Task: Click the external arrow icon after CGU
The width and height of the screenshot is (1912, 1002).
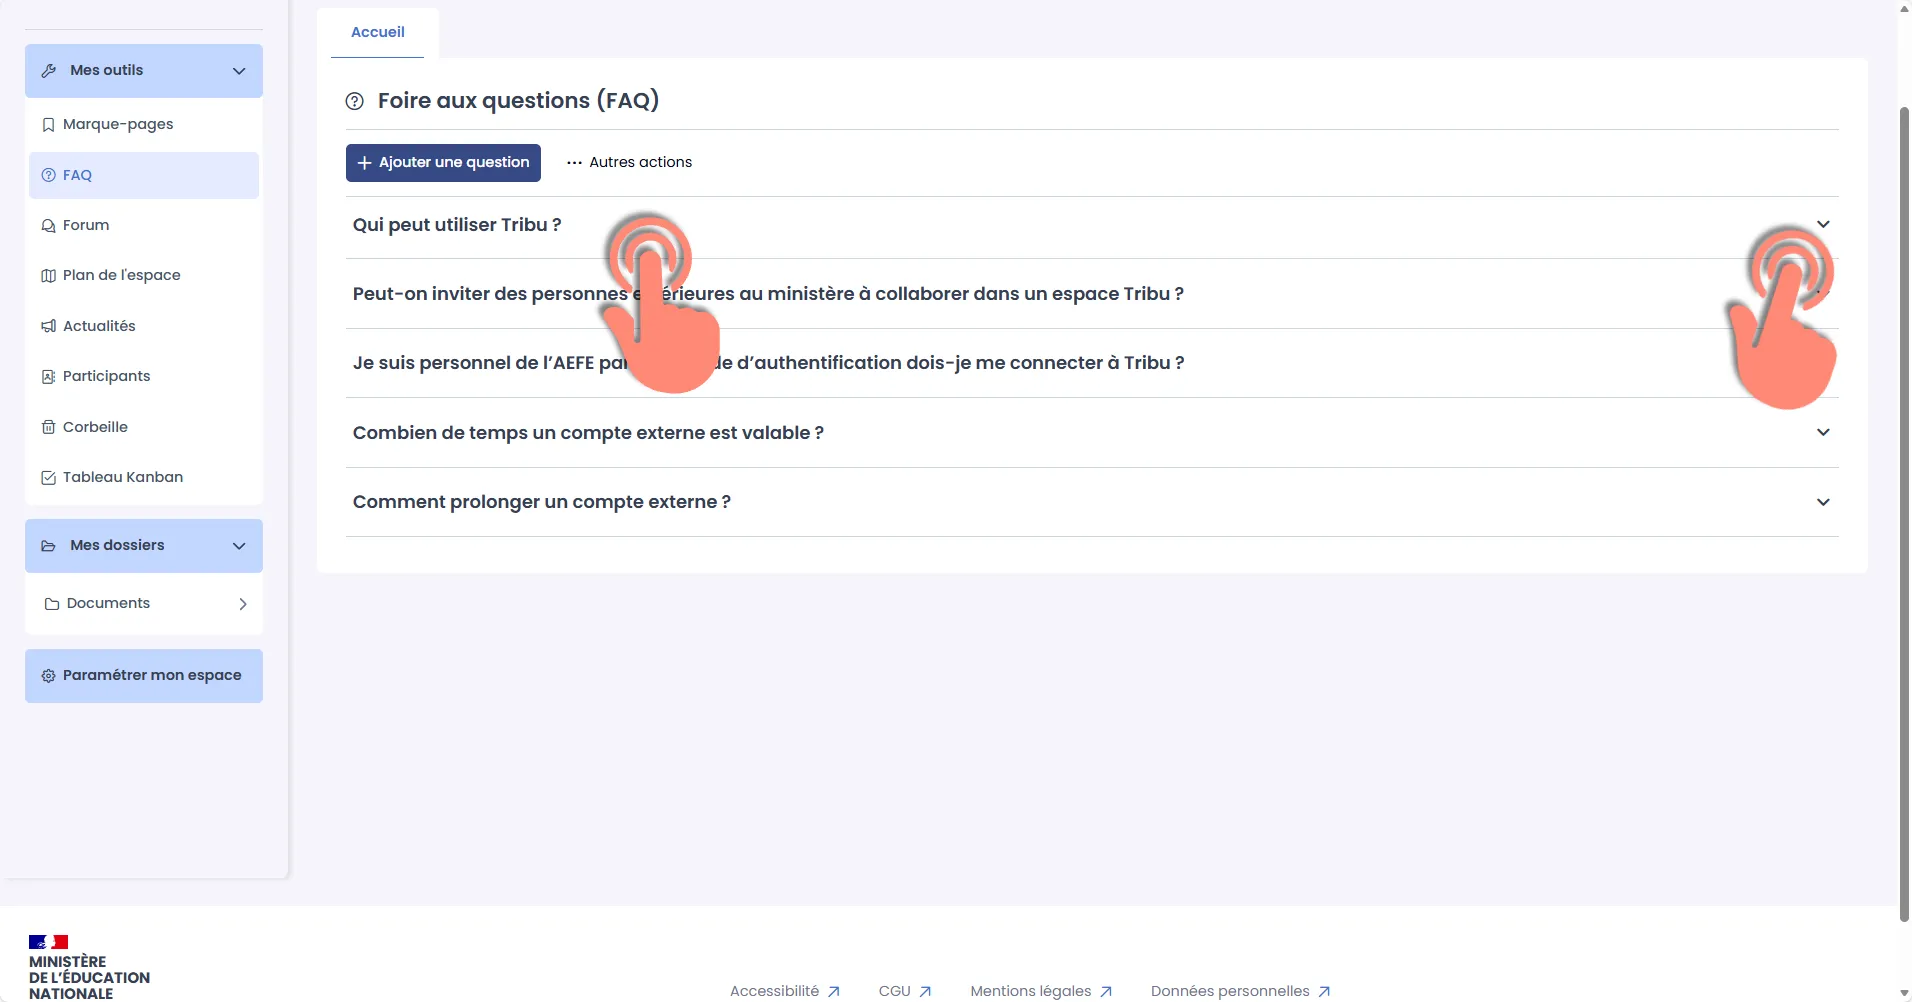Action: (925, 992)
